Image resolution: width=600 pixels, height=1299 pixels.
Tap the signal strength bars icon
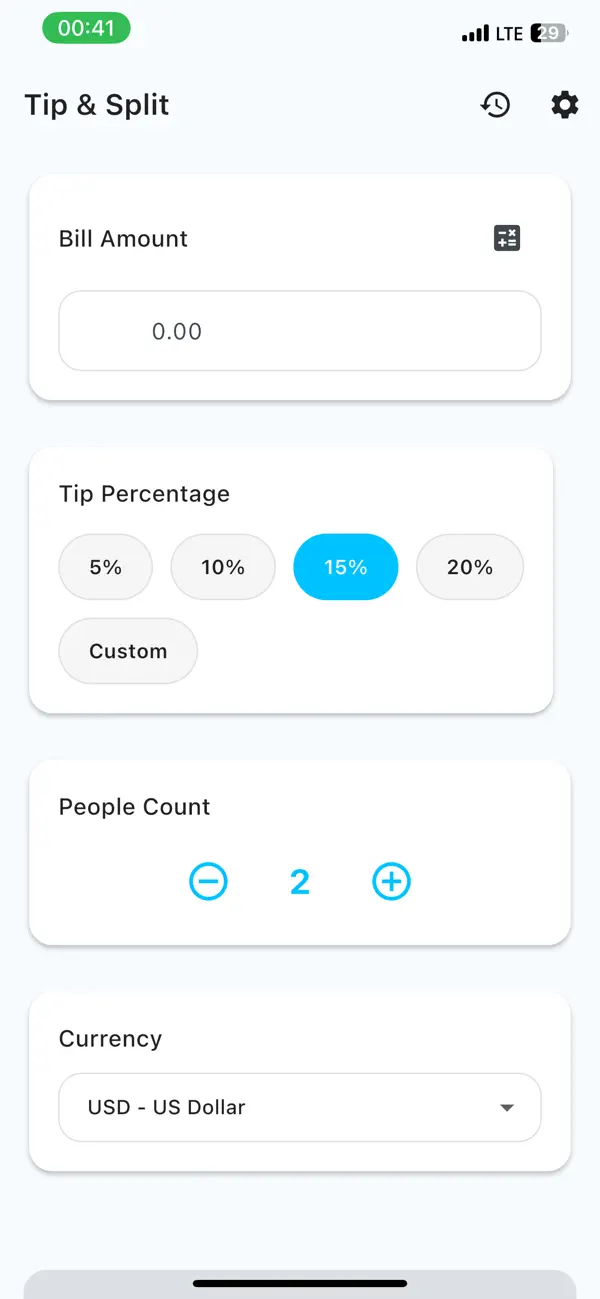474,33
